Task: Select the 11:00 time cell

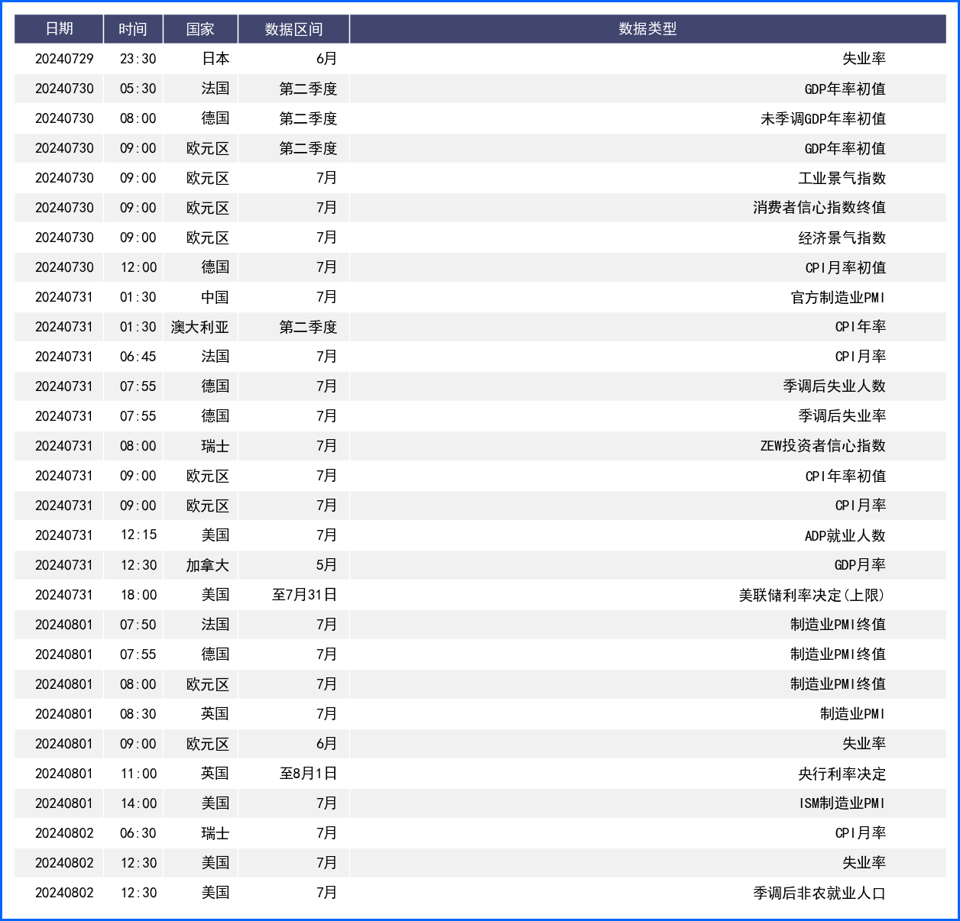Action: click(138, 774)
